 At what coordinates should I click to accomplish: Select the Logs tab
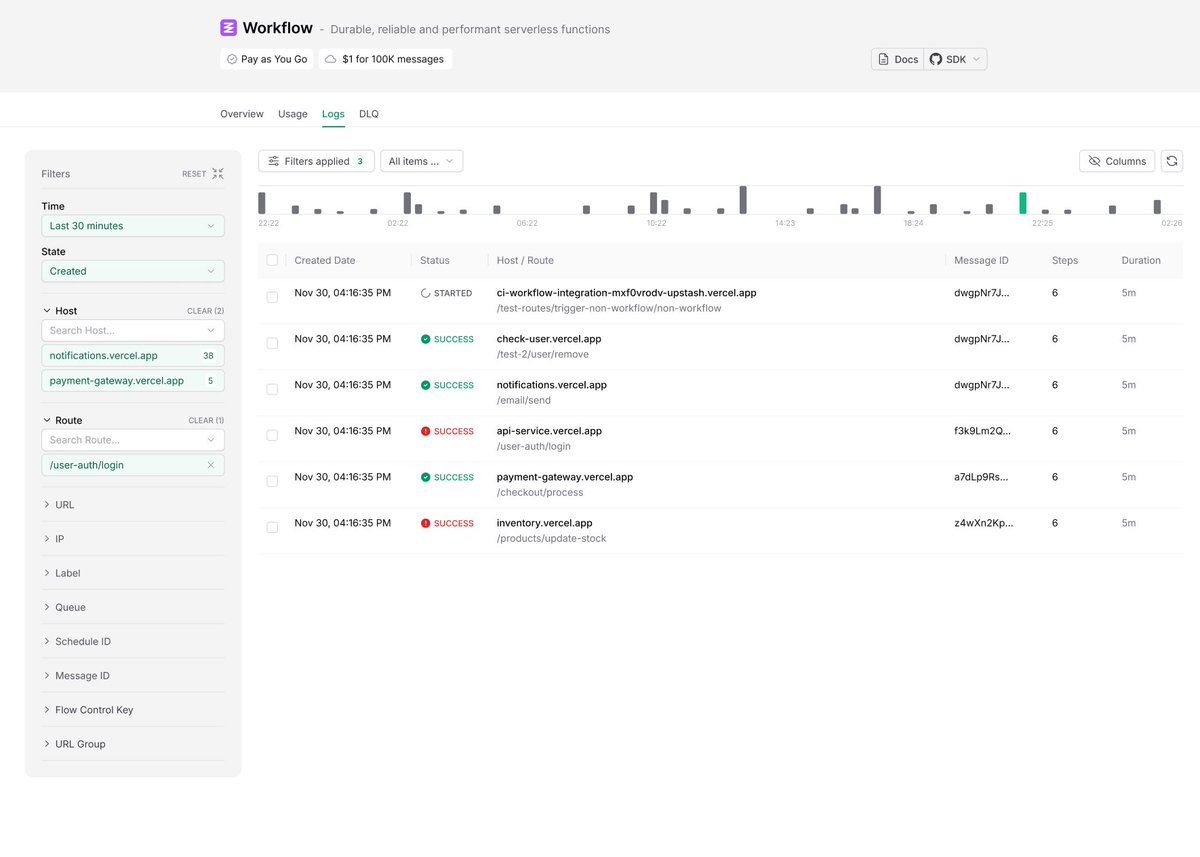pyautogui.click(x=333, y=114)
